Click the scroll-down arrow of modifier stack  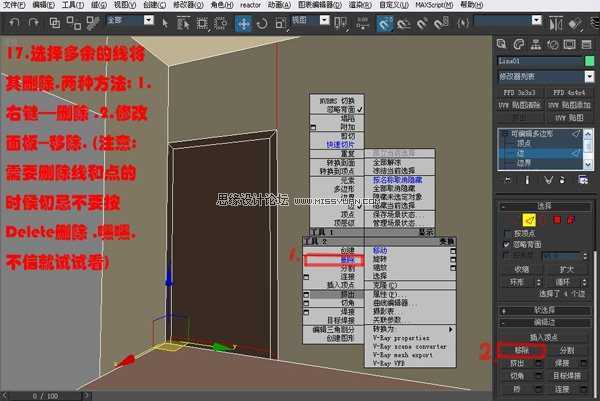588,165
